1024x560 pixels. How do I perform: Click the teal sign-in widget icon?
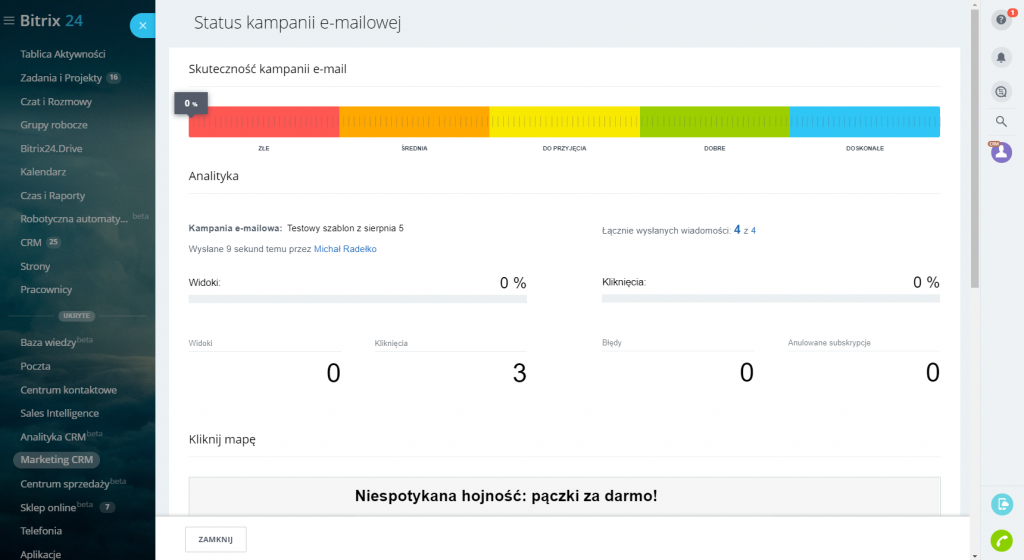(1001, 504)
